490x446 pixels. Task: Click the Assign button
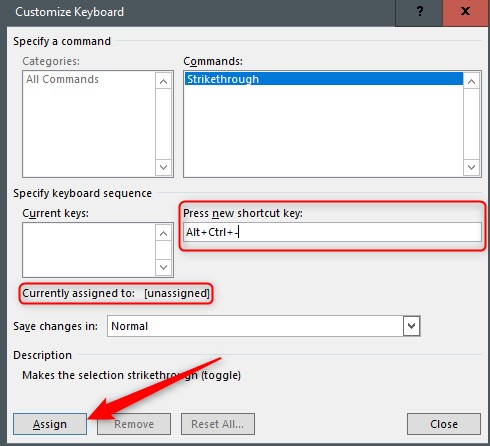click(50, 424)
